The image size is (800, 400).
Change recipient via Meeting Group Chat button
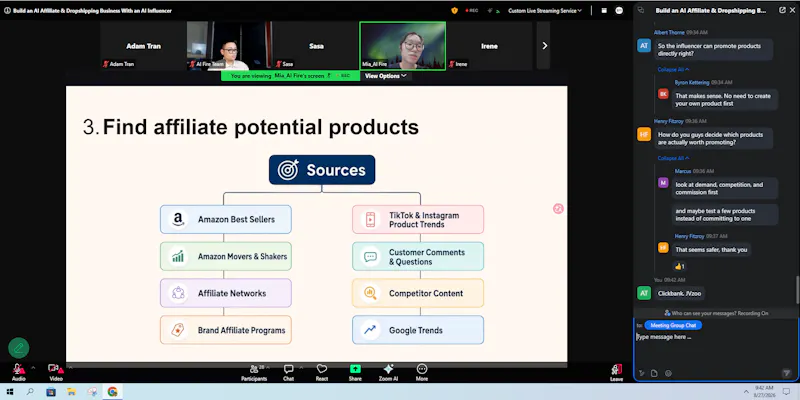[x=673, y=326]
